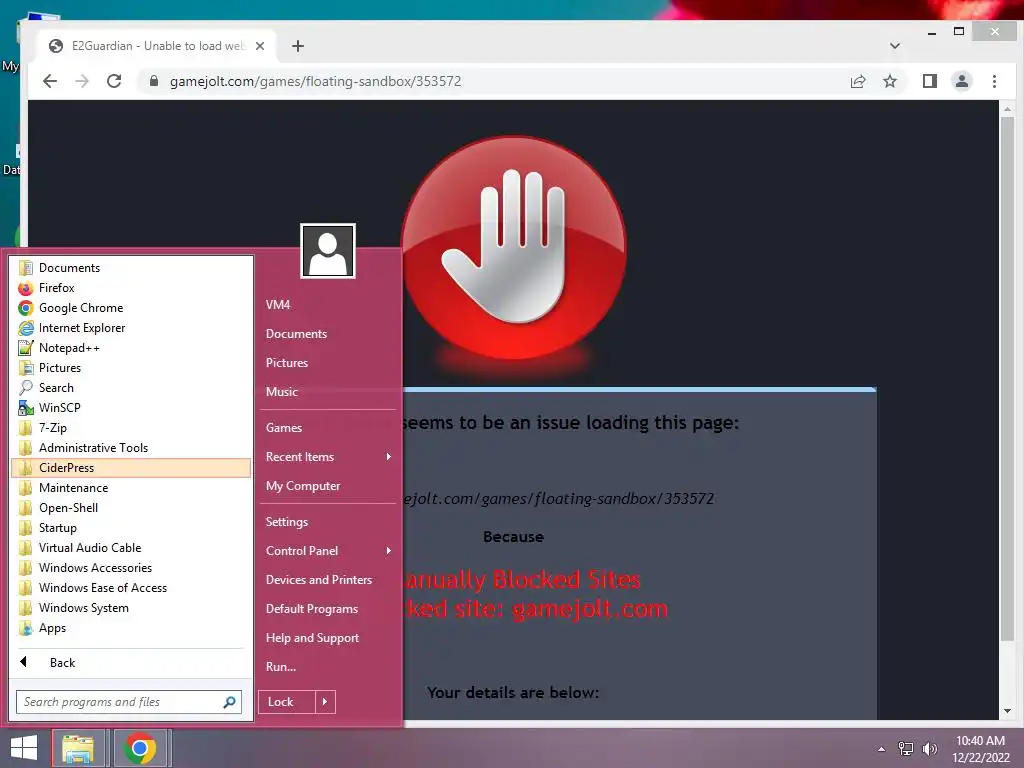Click the Windows Start button
The image size is (1024, 768).
[24, 748]
